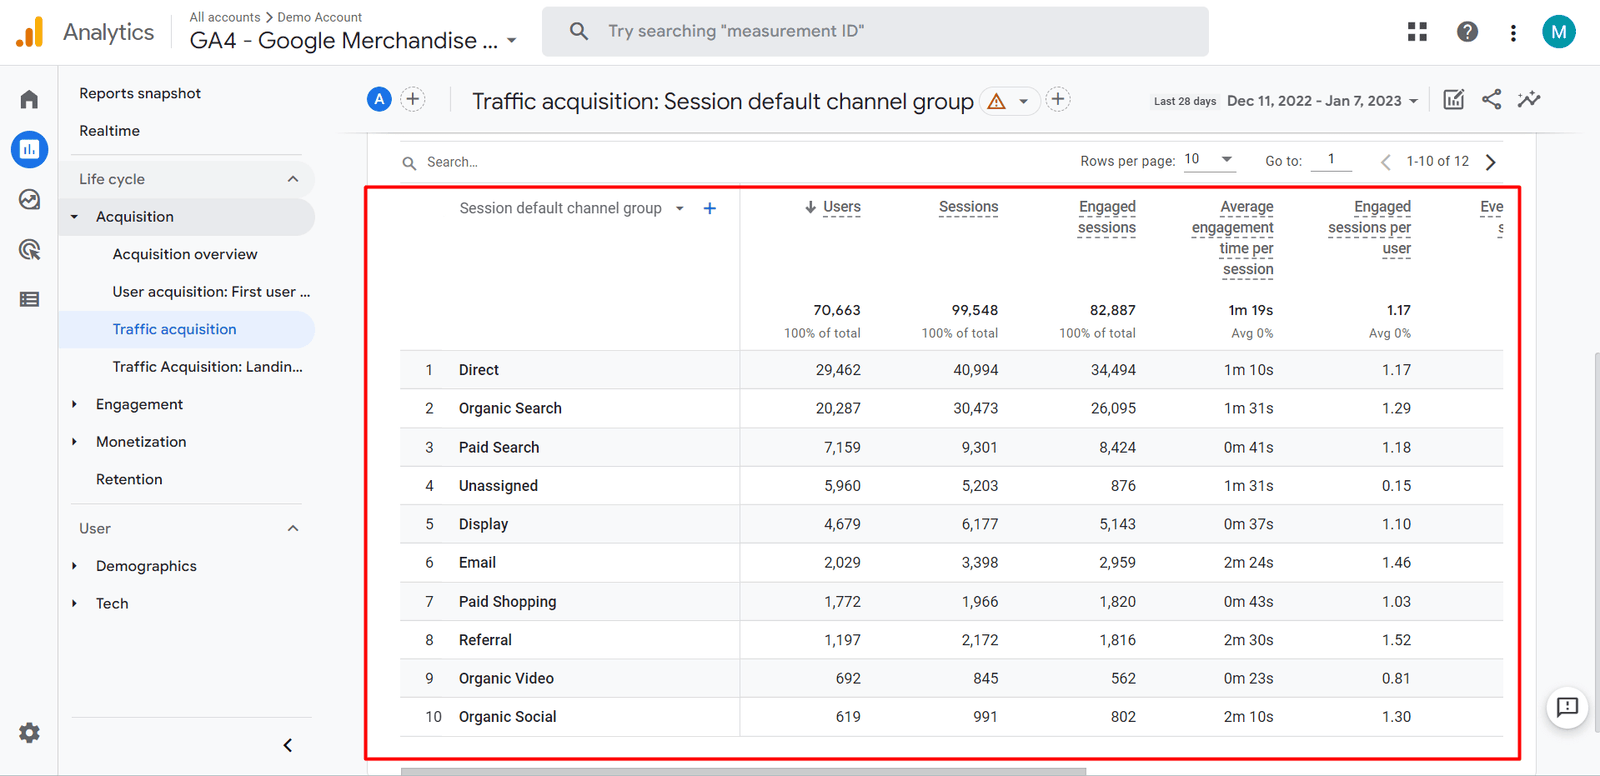Image resolution: width=1600 pixels, height=776 pixels.
Task: Open the Google apps grid
Action: point(1417,32)
